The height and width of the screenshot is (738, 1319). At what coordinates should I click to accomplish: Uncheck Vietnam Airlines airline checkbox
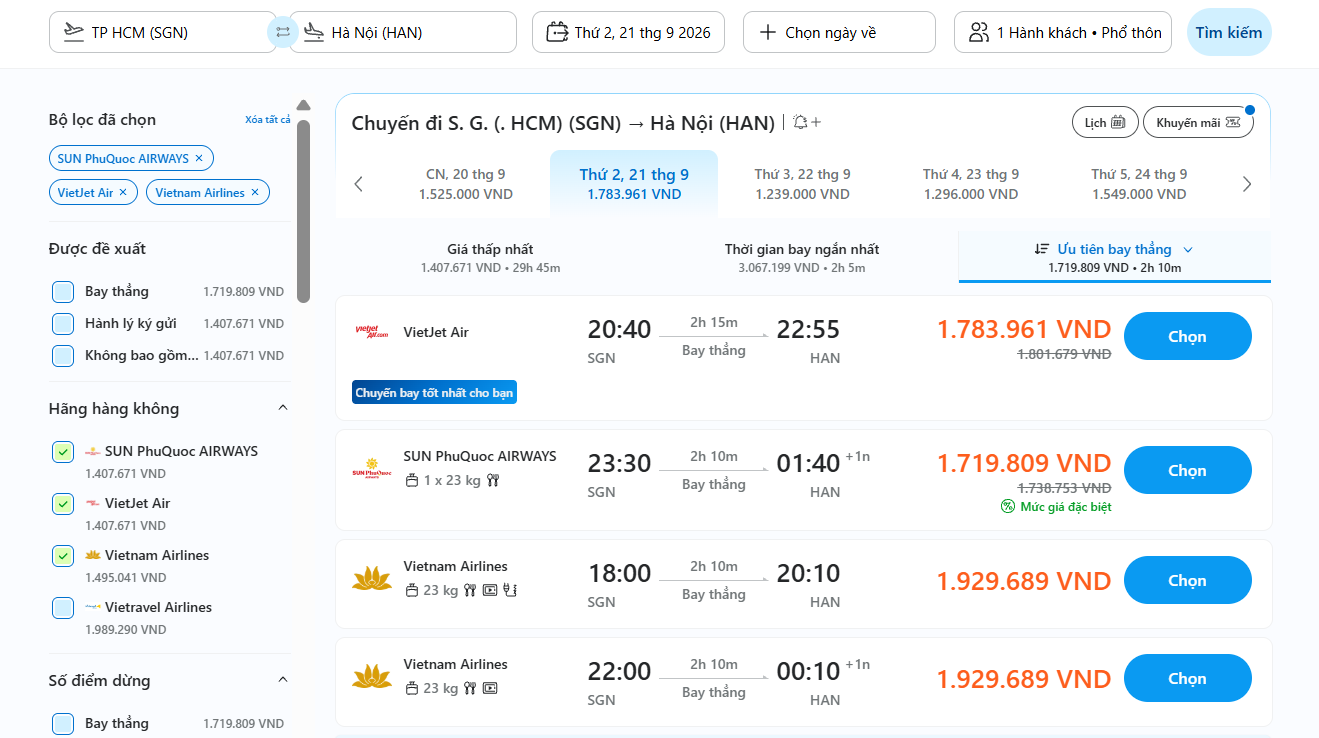(63, 556)
